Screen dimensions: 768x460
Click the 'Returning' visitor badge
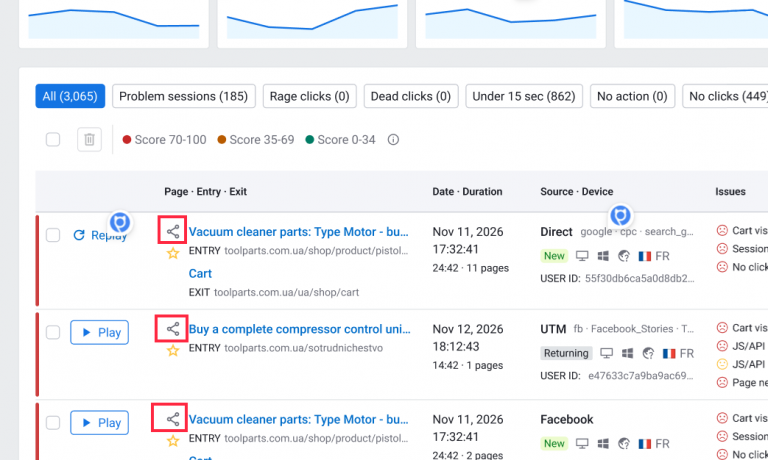[x=566, y=353]
